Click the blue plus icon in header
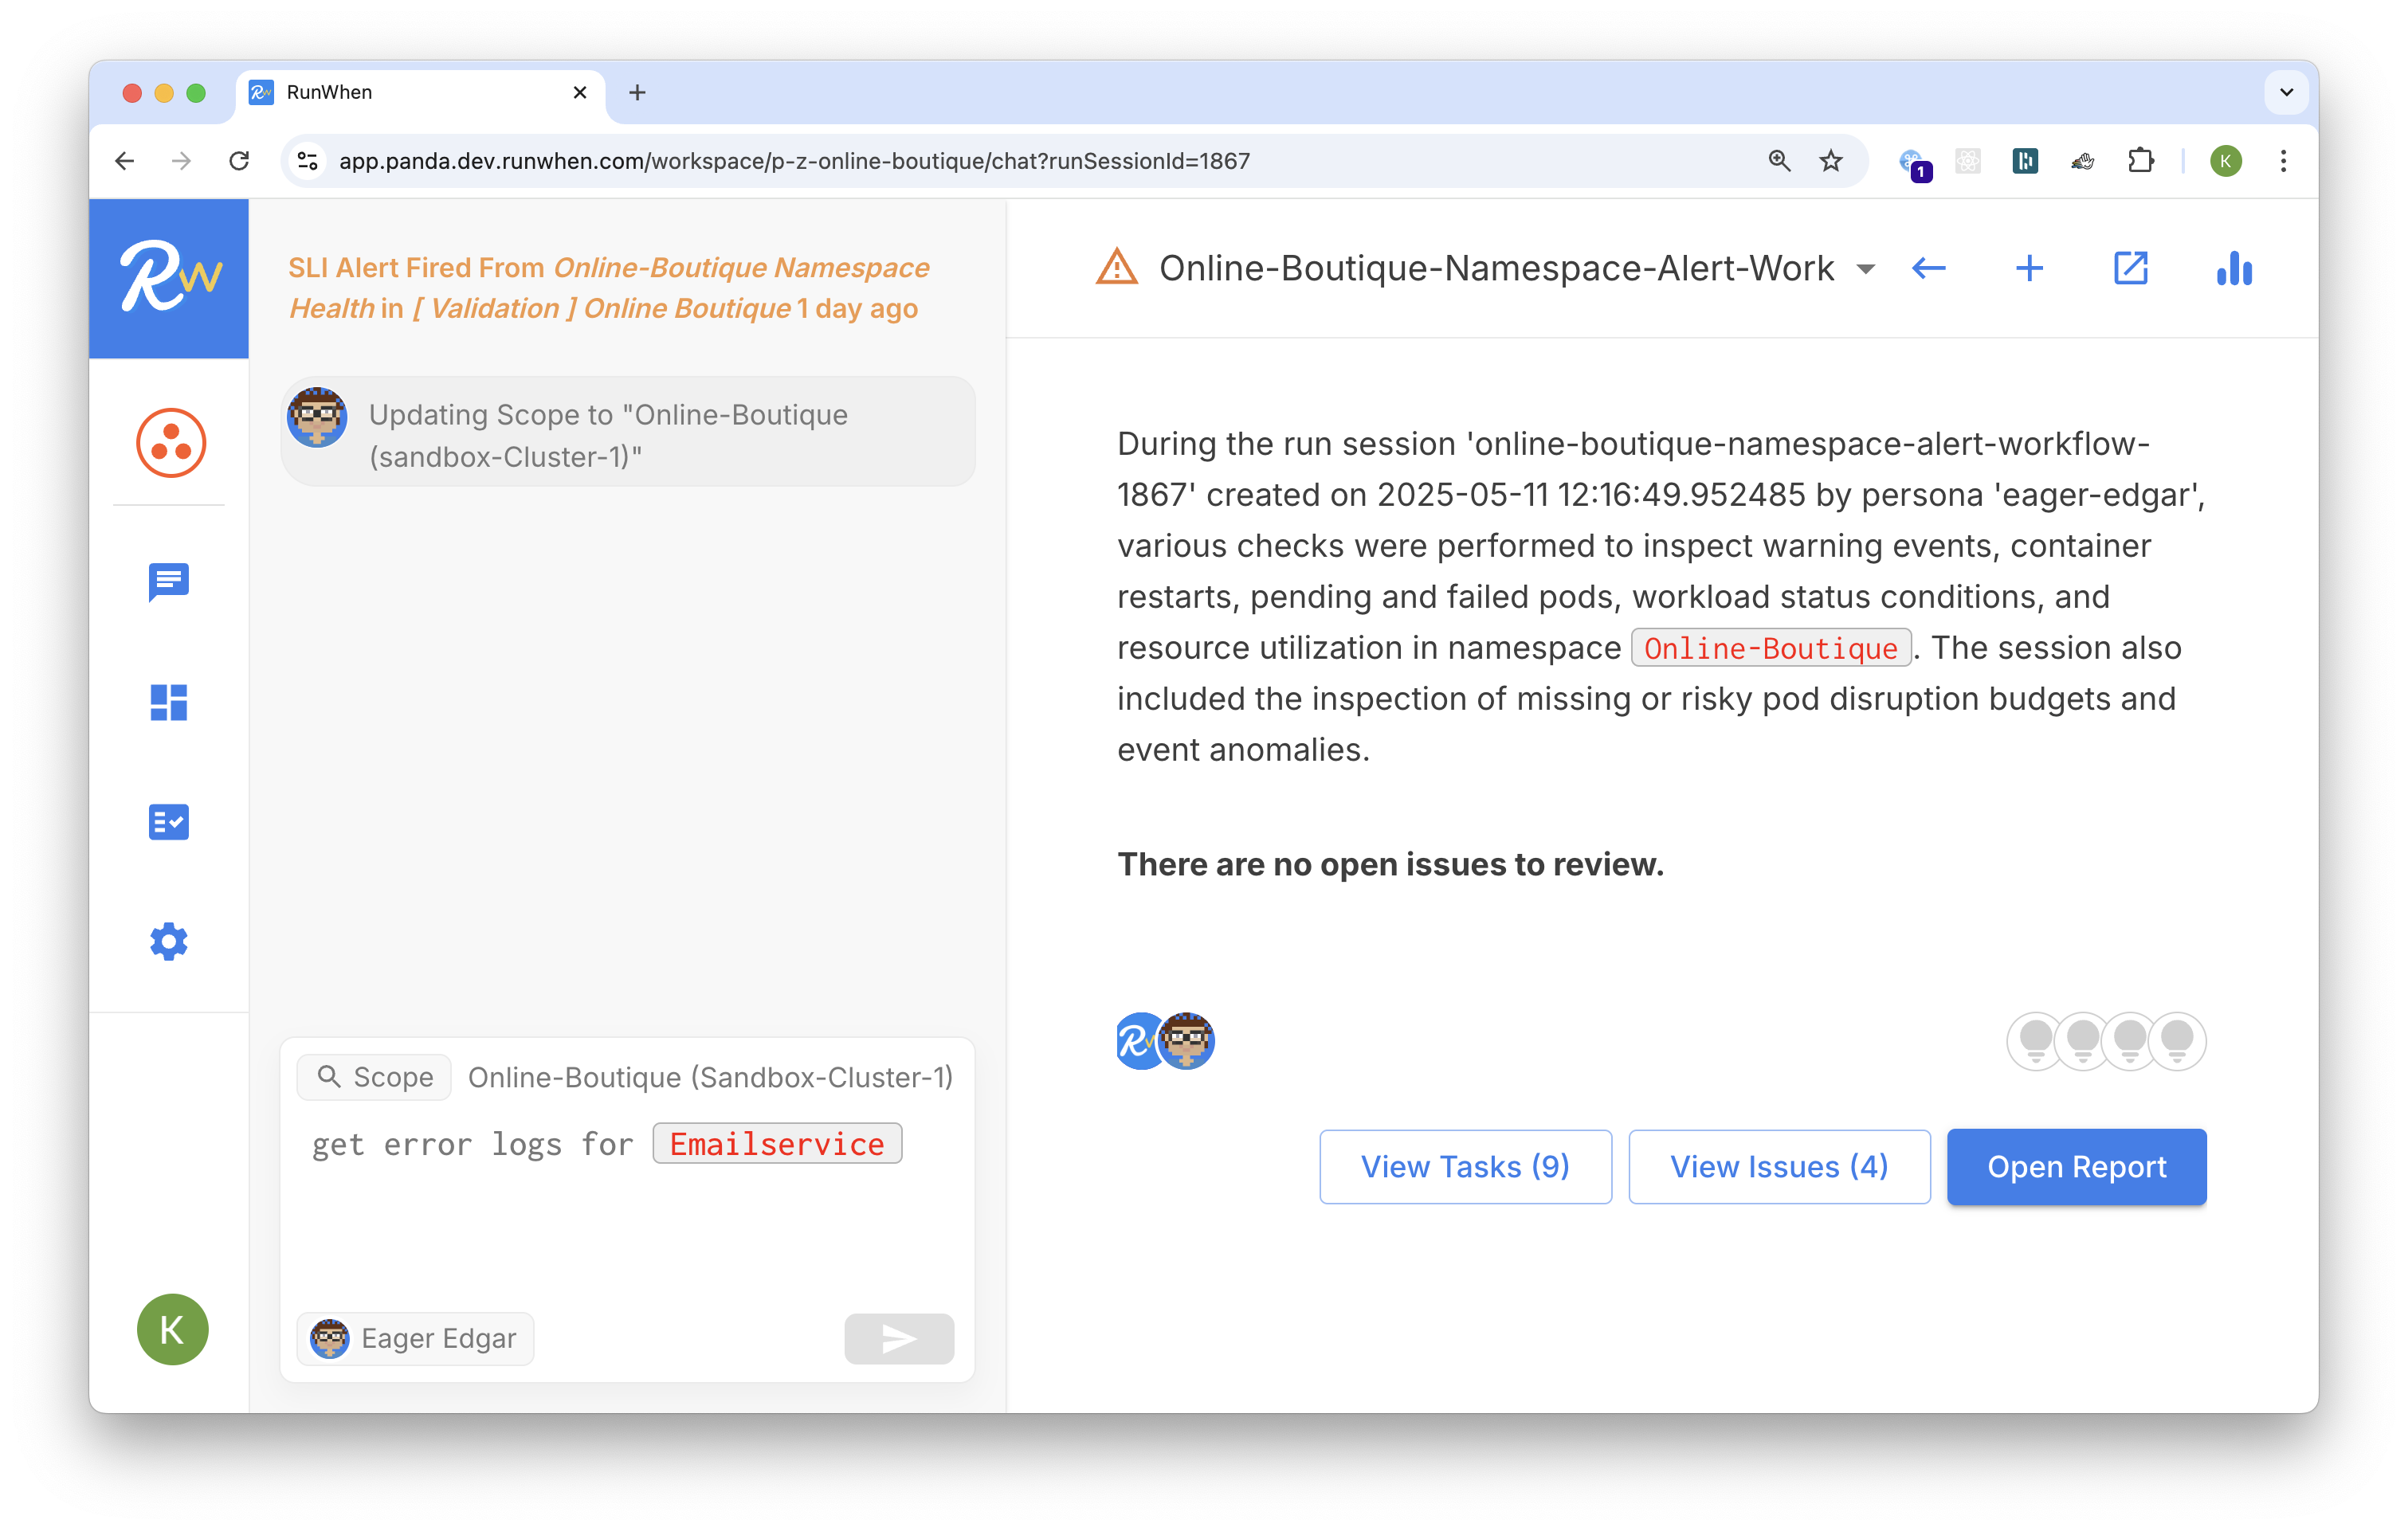The width and height of the screenshot is (2408, 1531). pyautogui.click(x=2029, y=268)
